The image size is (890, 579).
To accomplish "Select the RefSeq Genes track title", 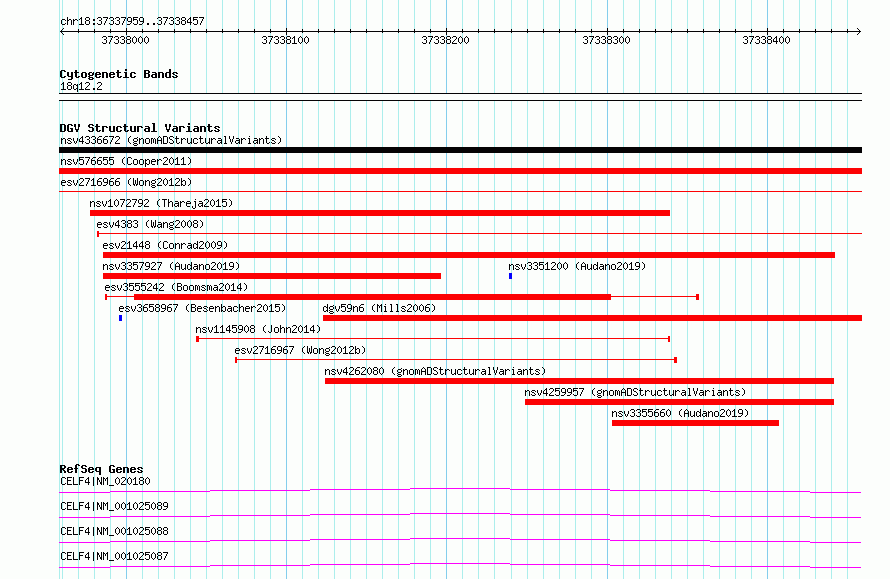I will coord(101,469).
